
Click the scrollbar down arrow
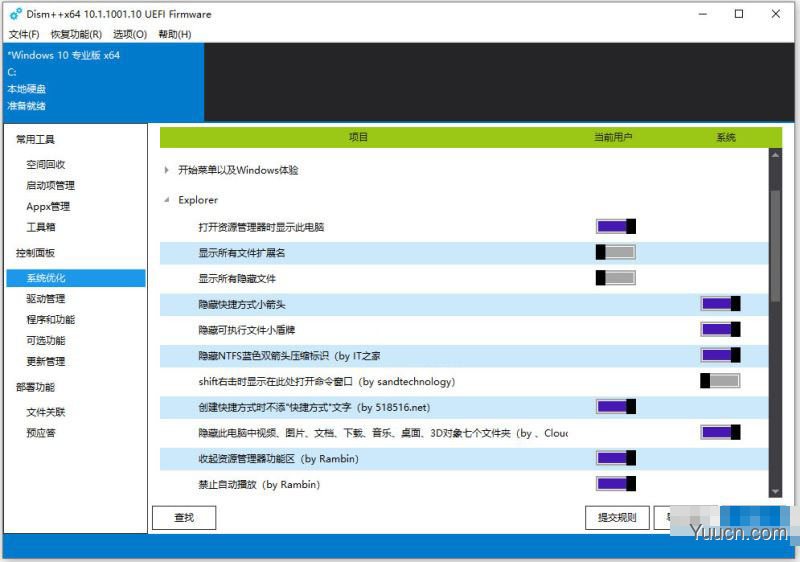coord(776,492)
